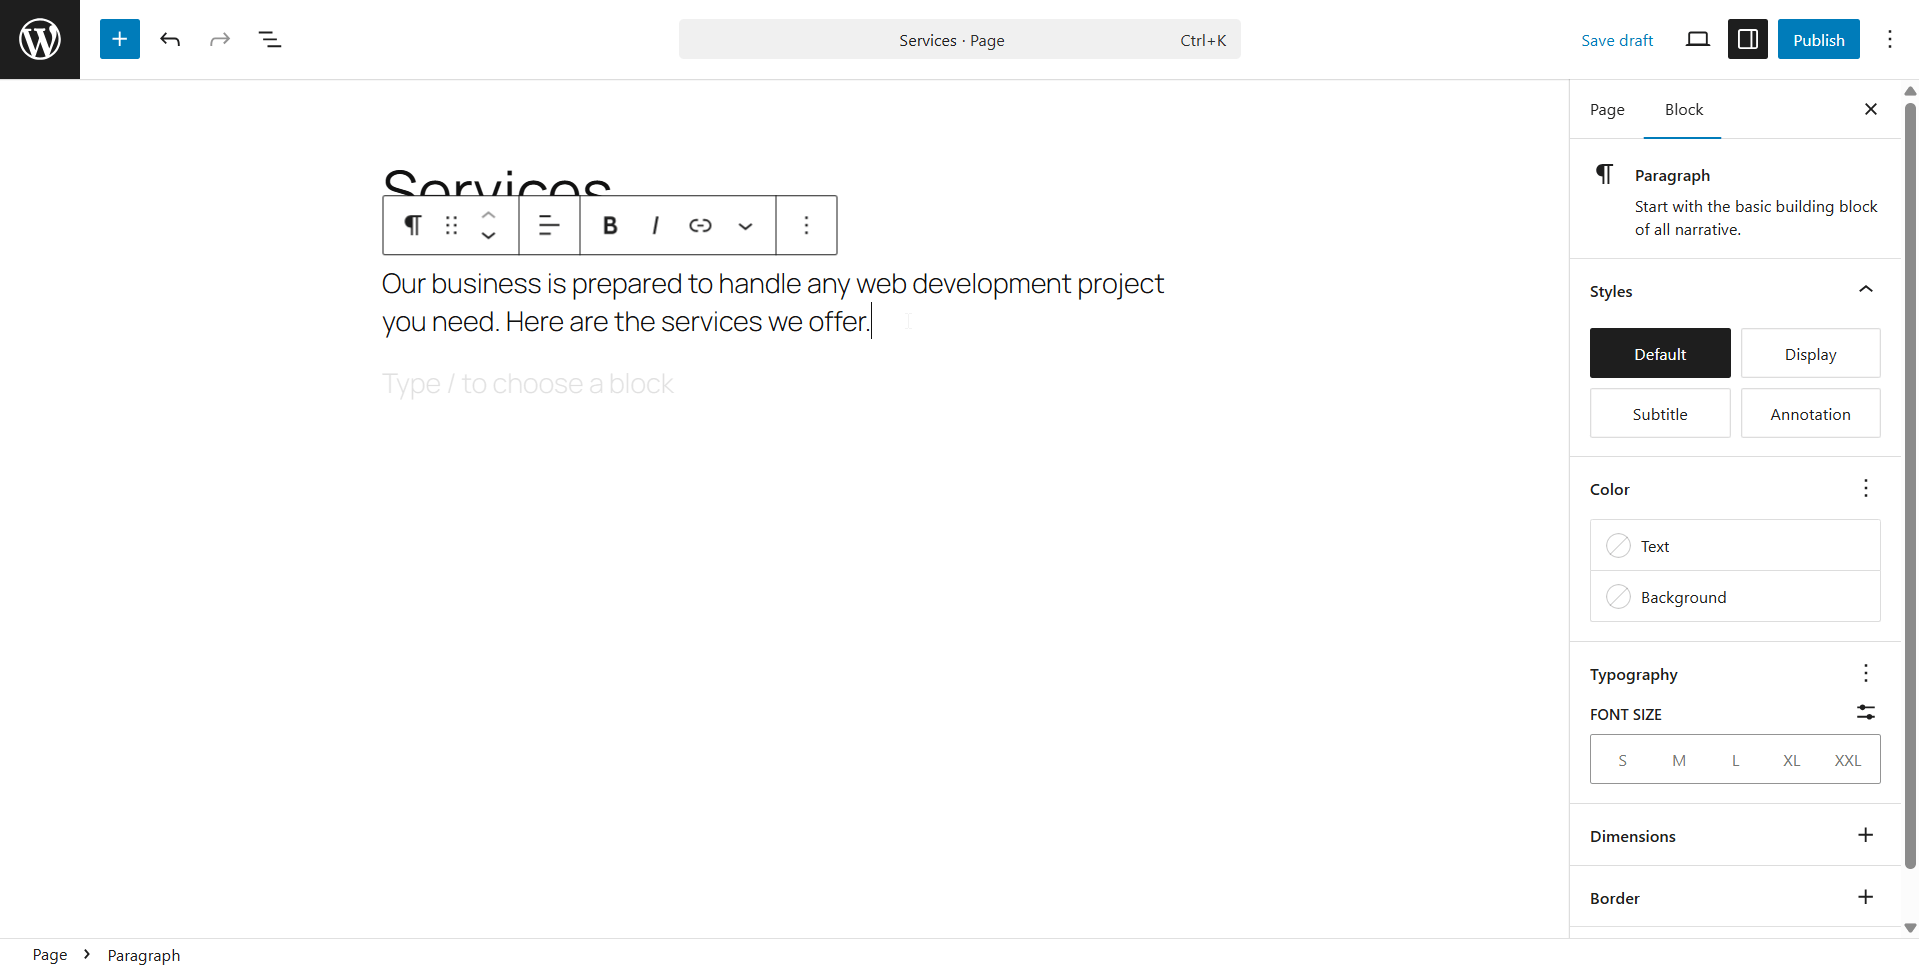Click the WordPress logo icon
Viewport: 1919px width, 967px height.
point(40,40)
